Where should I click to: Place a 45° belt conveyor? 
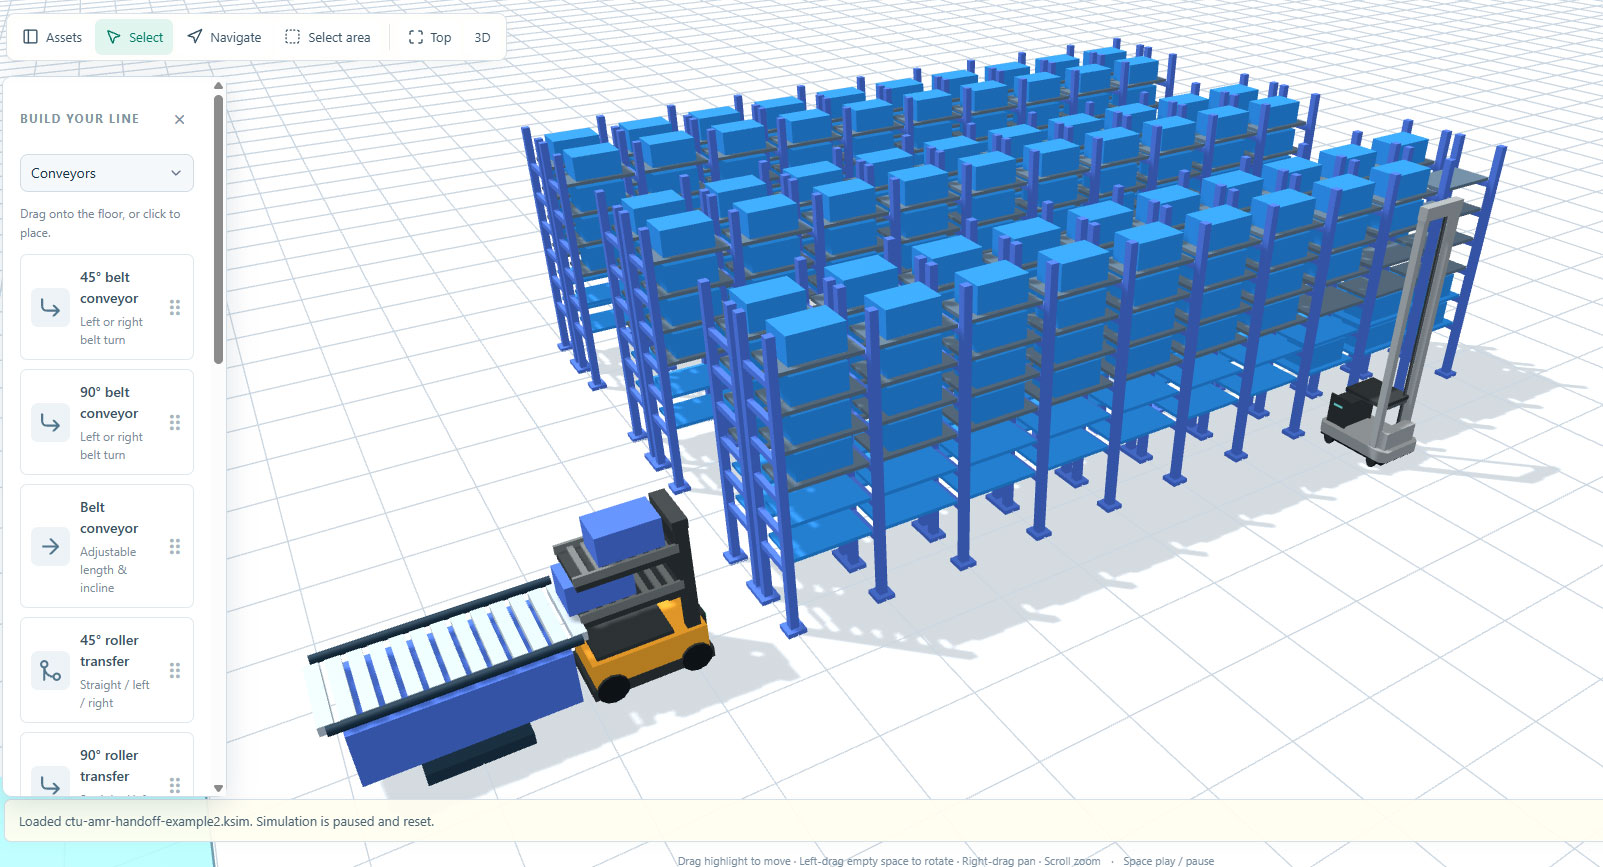[107, 307]
